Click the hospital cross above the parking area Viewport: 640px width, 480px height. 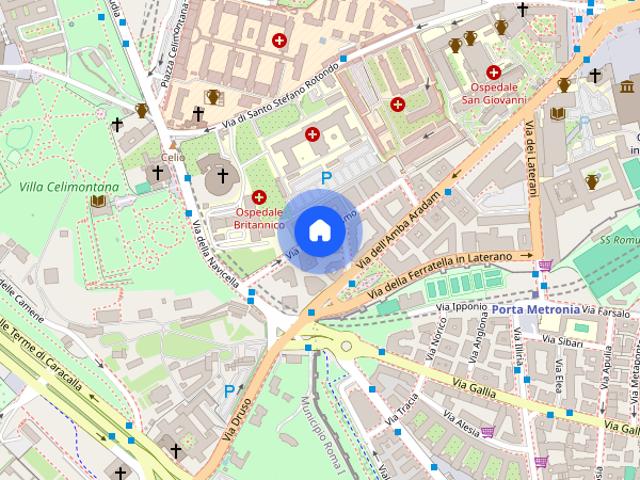click(312, 134)
